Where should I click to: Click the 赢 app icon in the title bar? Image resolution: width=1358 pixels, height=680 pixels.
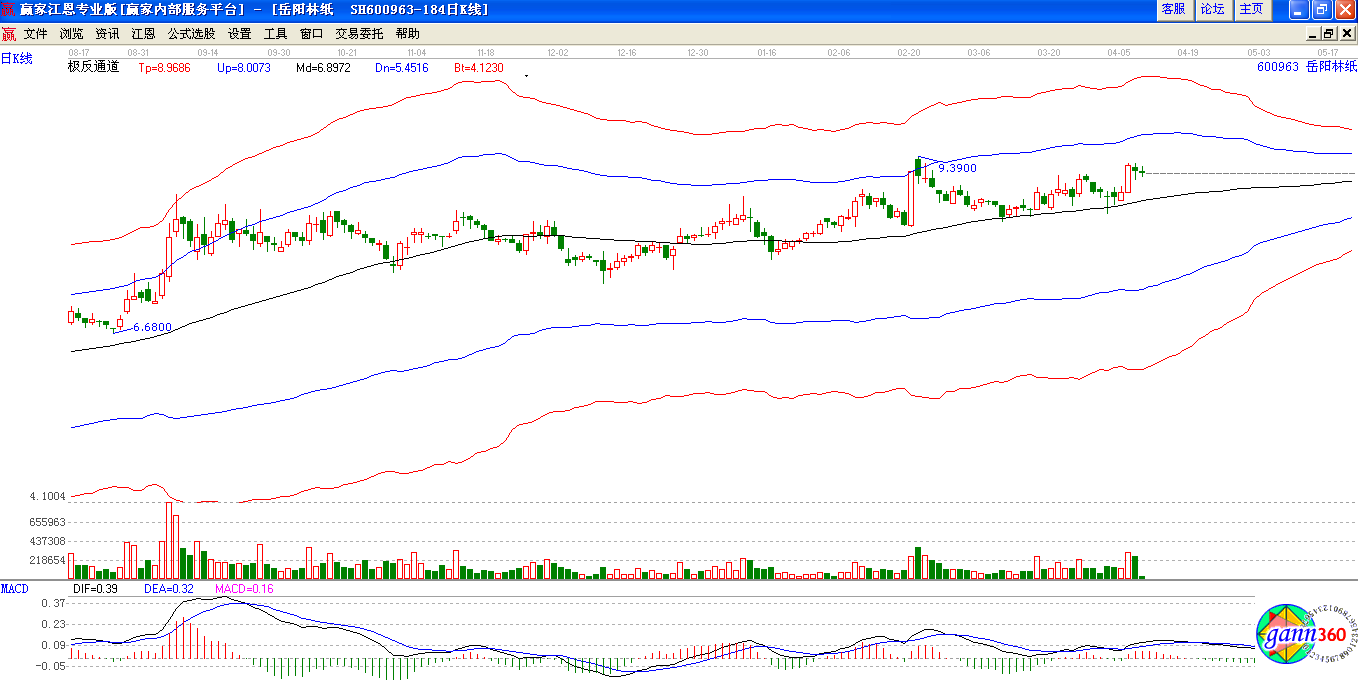9,9
